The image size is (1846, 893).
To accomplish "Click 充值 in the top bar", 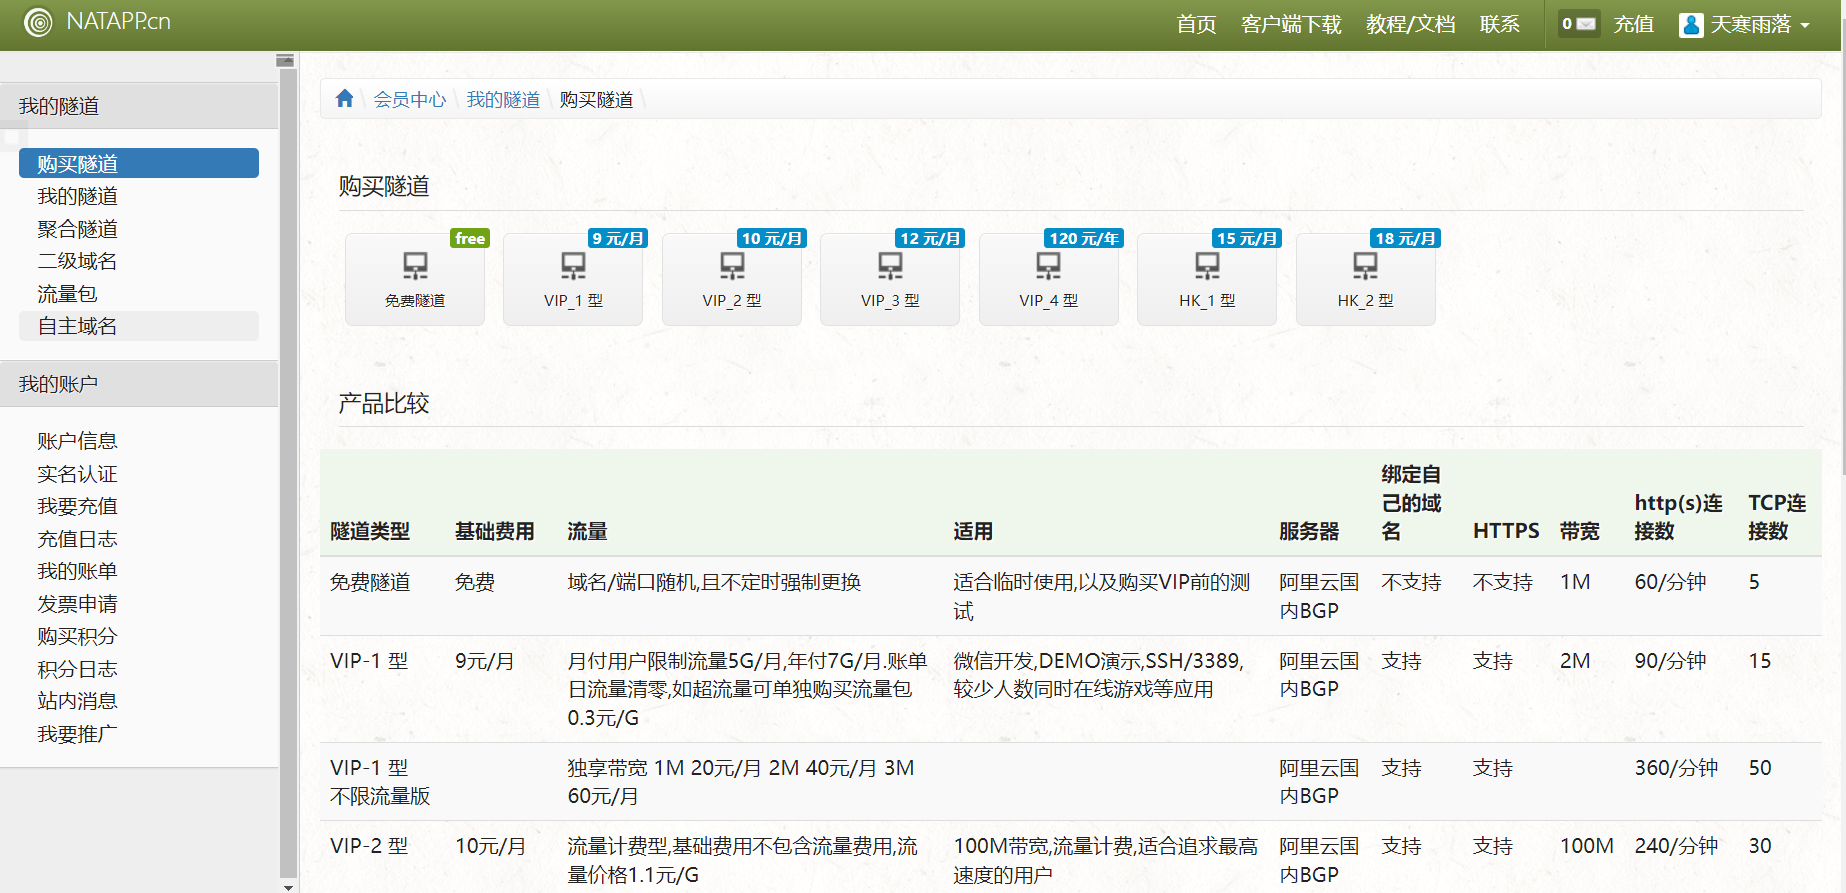I will [x=1633, y=25].
